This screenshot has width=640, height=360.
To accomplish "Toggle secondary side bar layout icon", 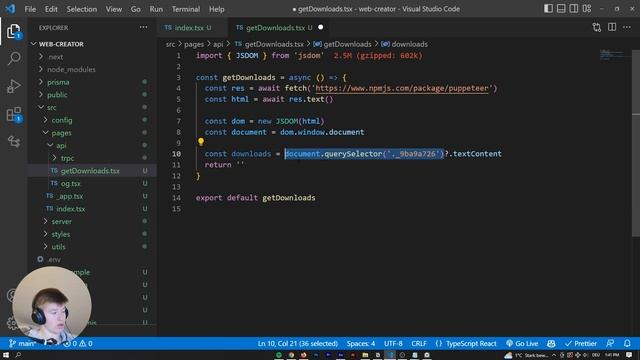I will click(x=573, y=9).
